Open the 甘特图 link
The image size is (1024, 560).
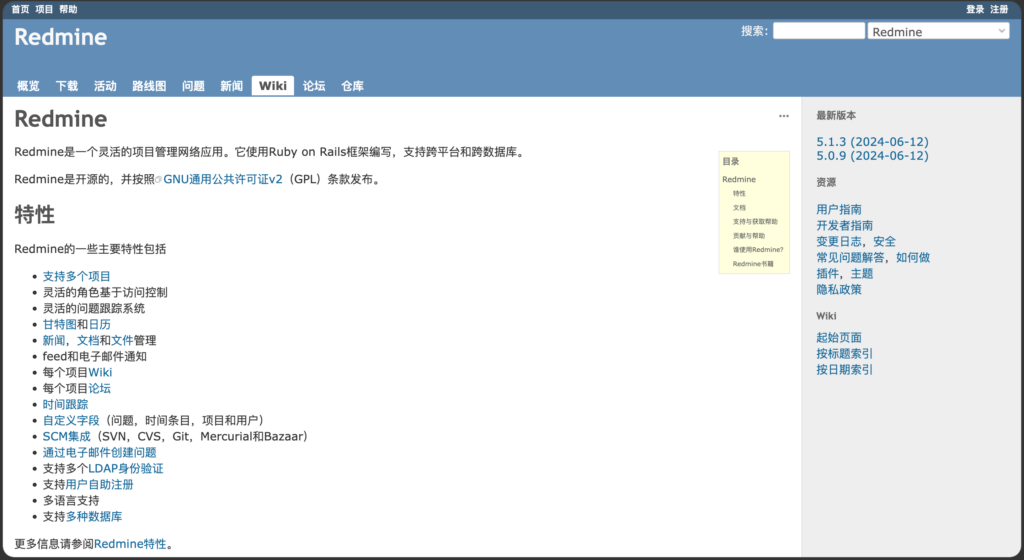(x=59, y=324)
